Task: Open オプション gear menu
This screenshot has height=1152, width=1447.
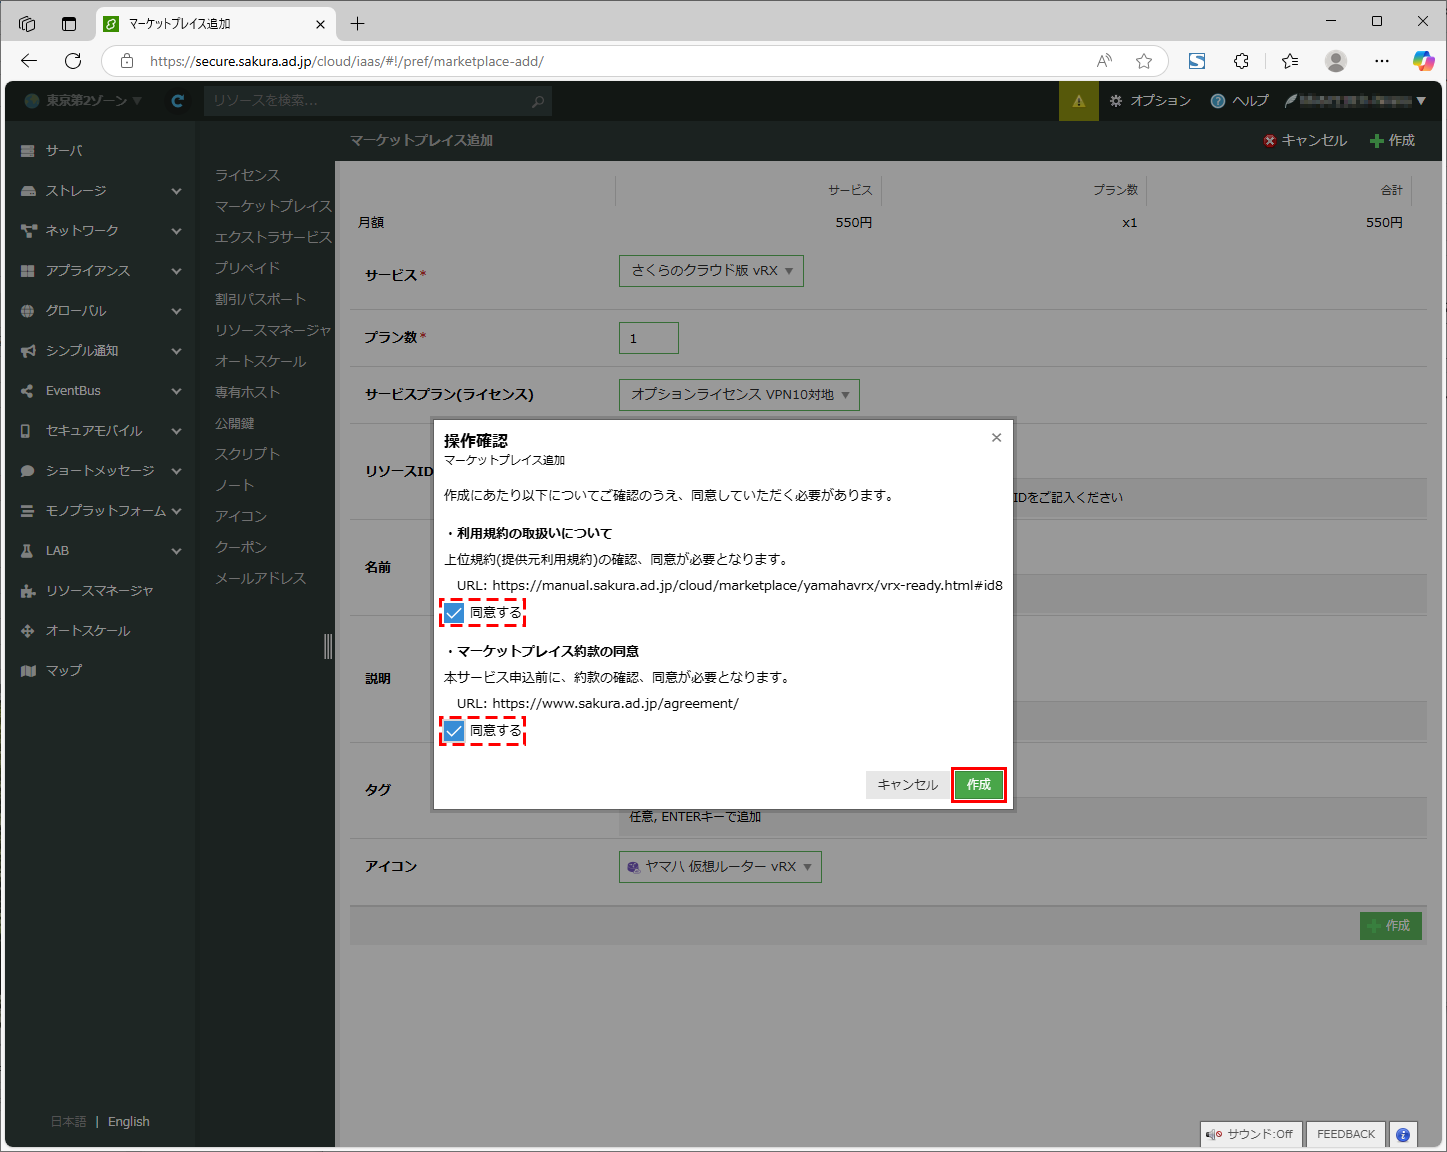Action: pyautogui.click(x=1150, y=101)
